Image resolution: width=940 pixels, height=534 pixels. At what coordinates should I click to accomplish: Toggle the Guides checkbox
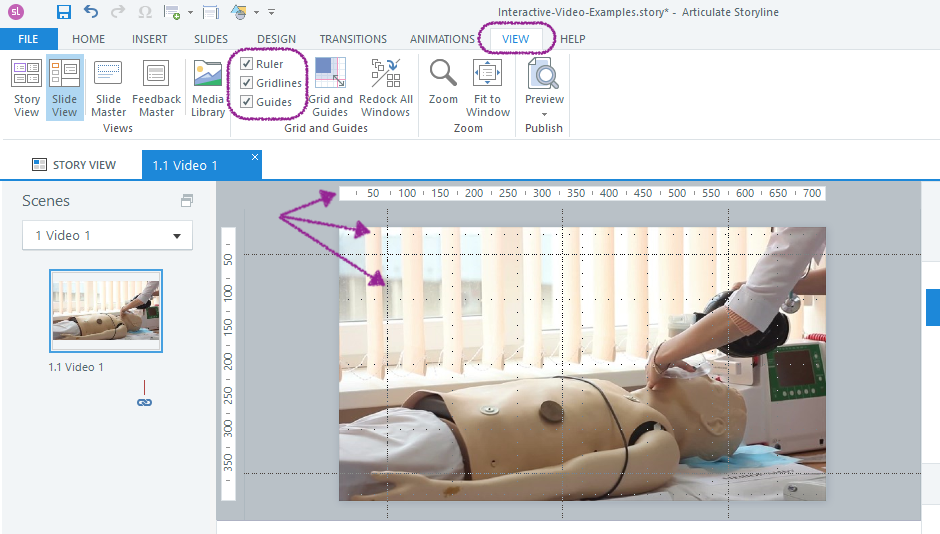click(x=247, y=102)
